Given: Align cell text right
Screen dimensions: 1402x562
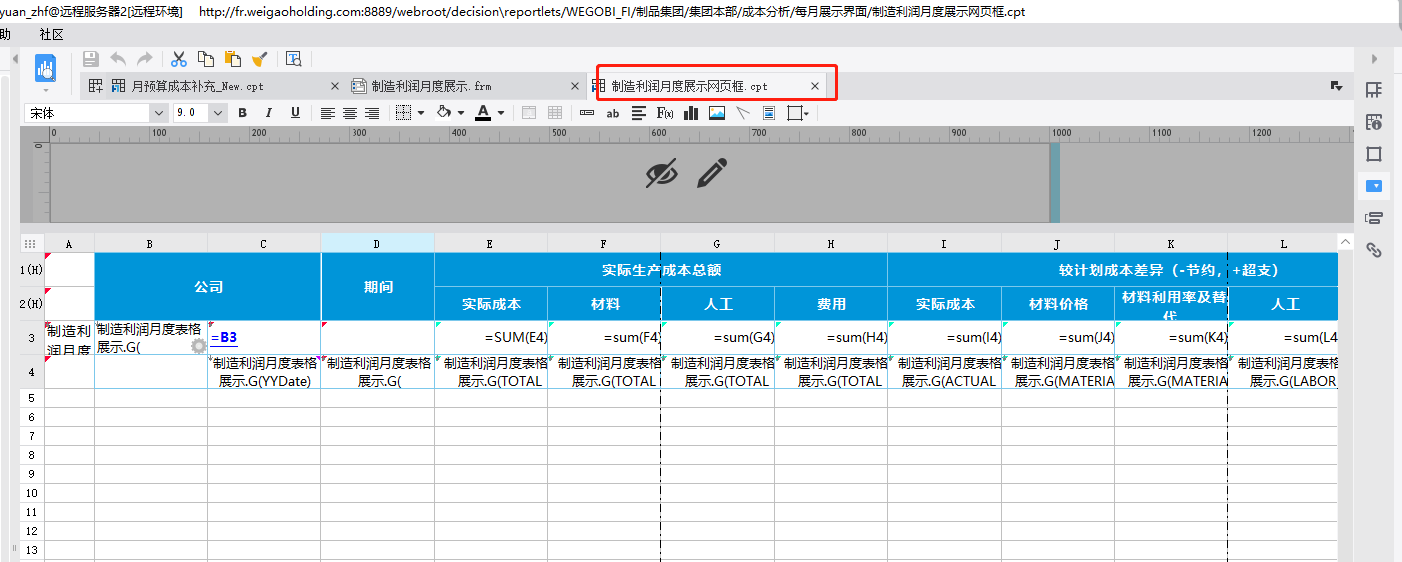Looking at the screenshot, I should pos(372,113).
